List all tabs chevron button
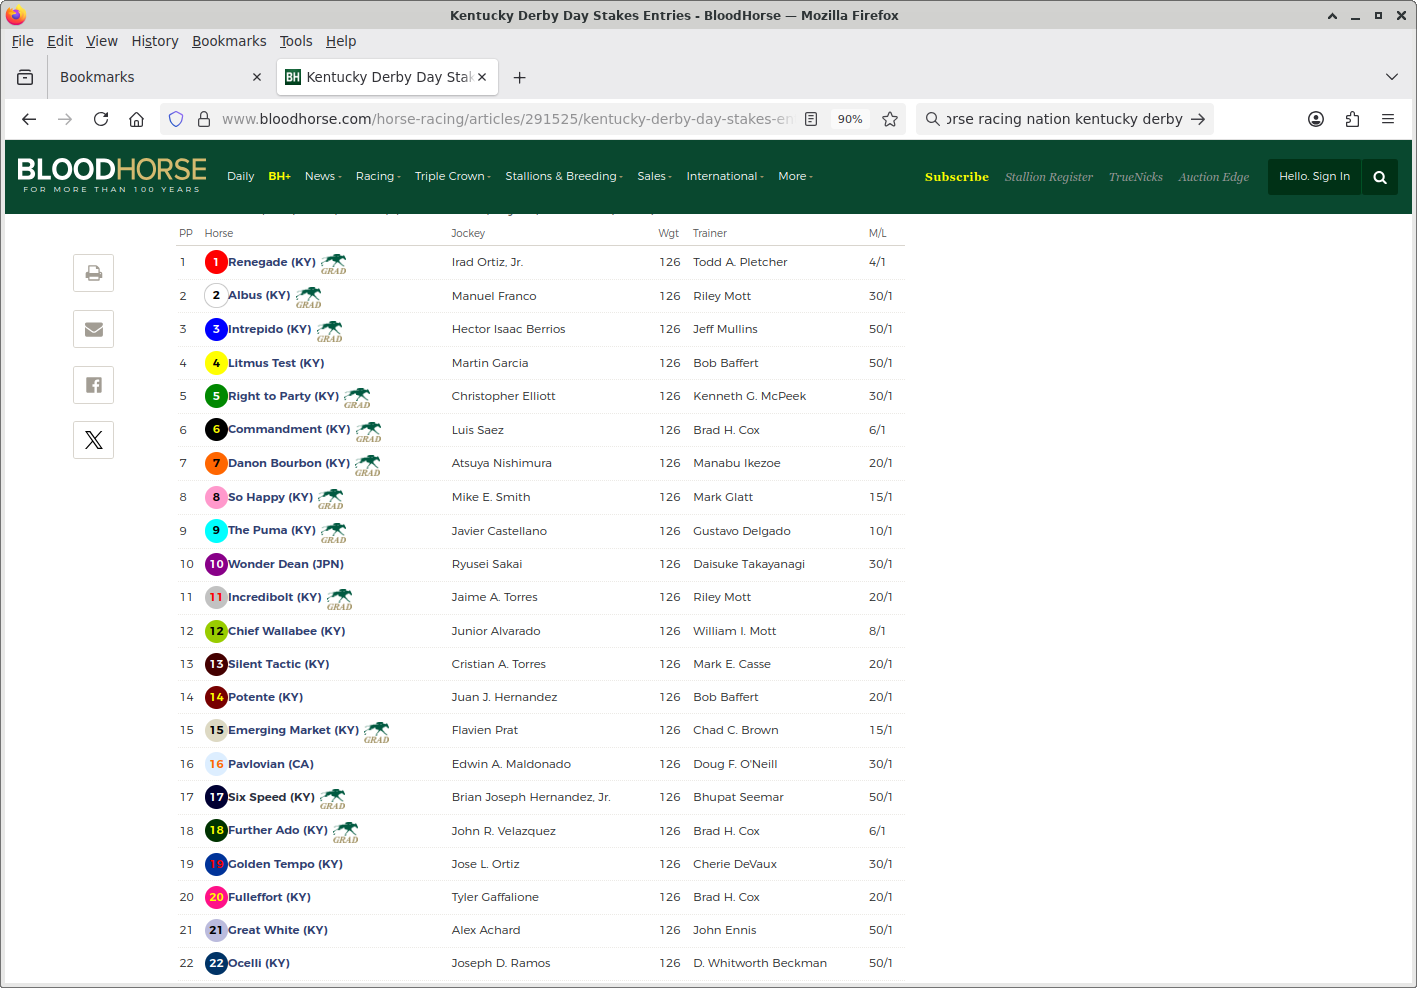The height and width of the screenshot is (988, 1417). coord(1392,77)
